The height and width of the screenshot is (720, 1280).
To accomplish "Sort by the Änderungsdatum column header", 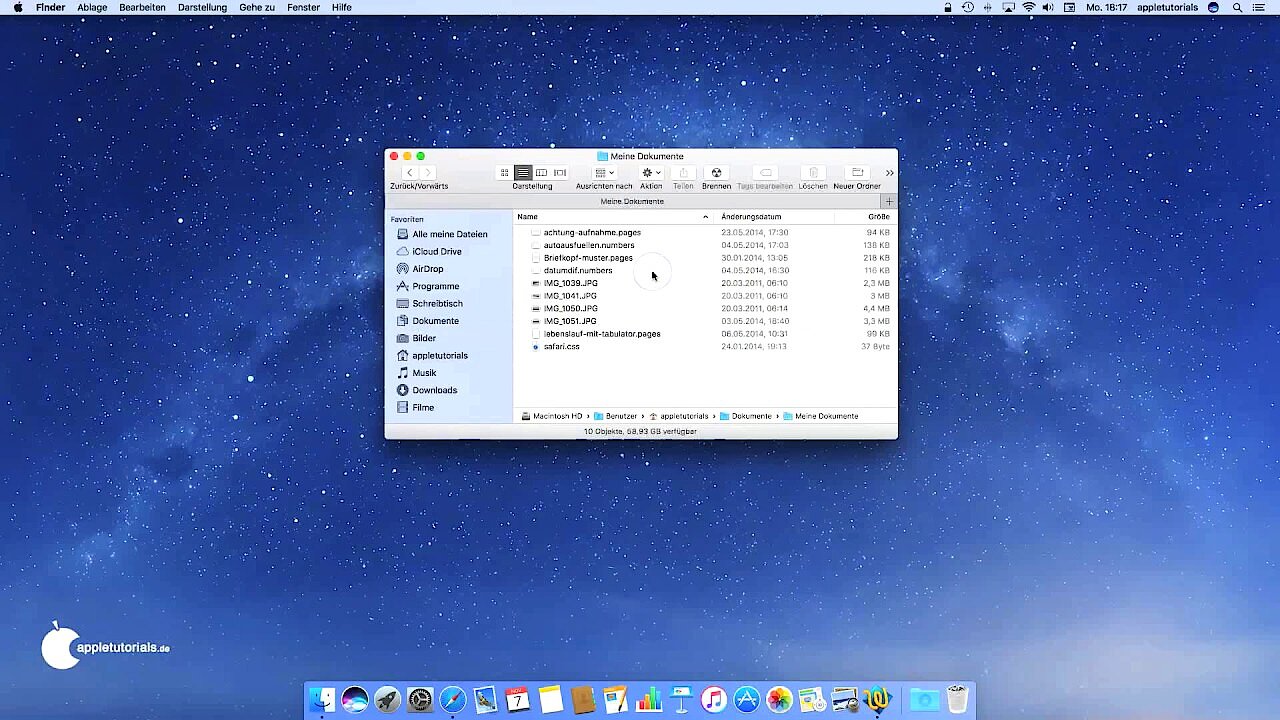I will pos(775,217).
